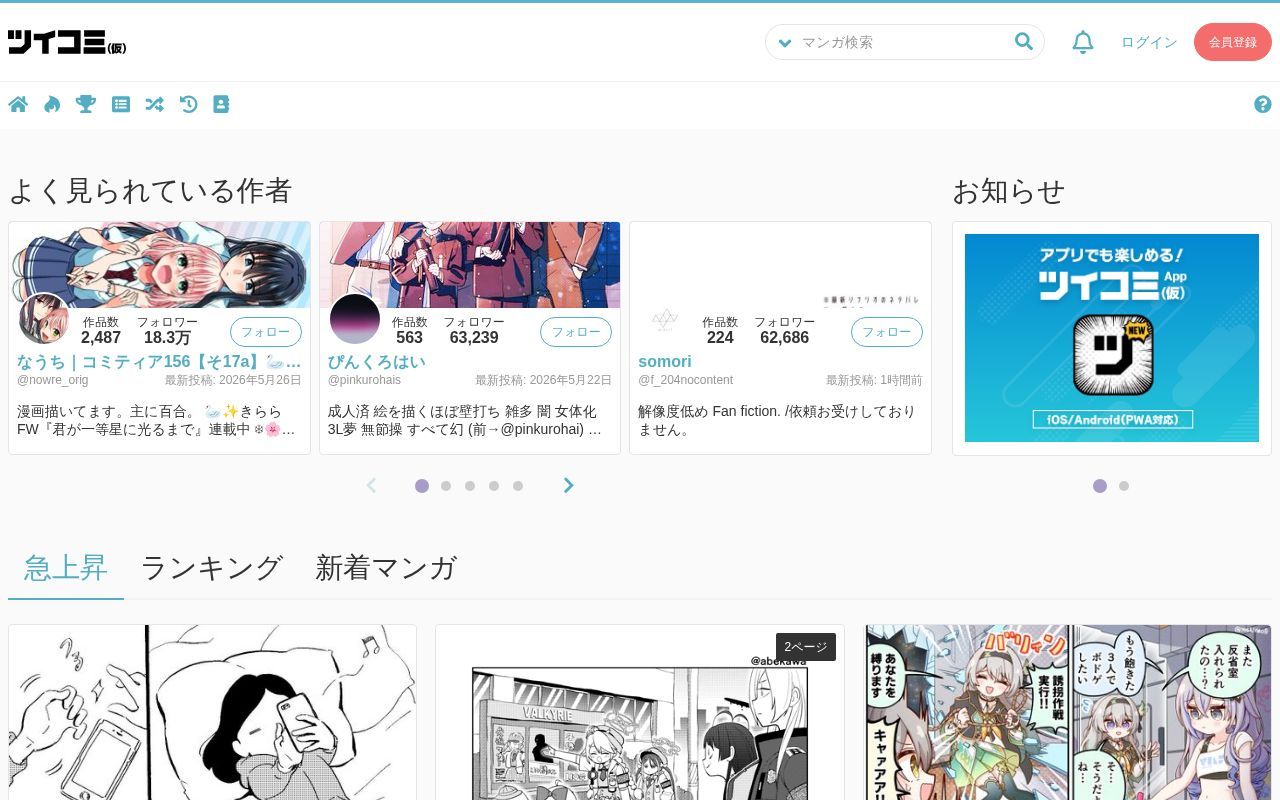This screenshot has height=800, width=1280.
Task: Click the @pinkurohais handle
Action: click(x=364, y=380)
